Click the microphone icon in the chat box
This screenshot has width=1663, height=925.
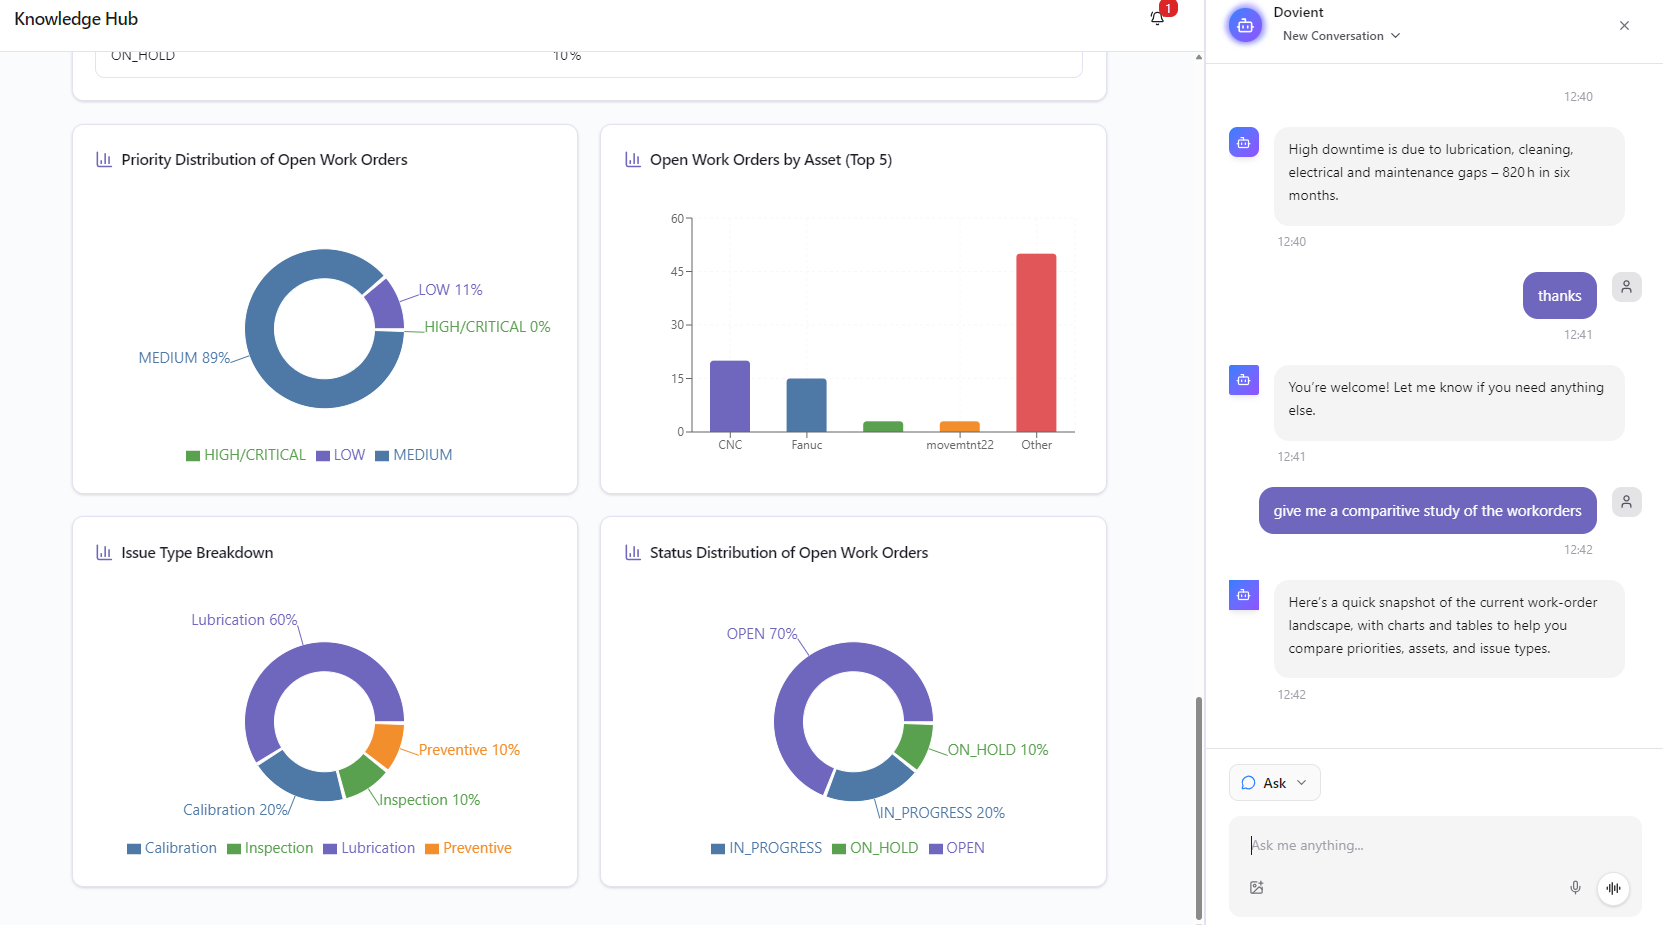(x=1575, y=888)
